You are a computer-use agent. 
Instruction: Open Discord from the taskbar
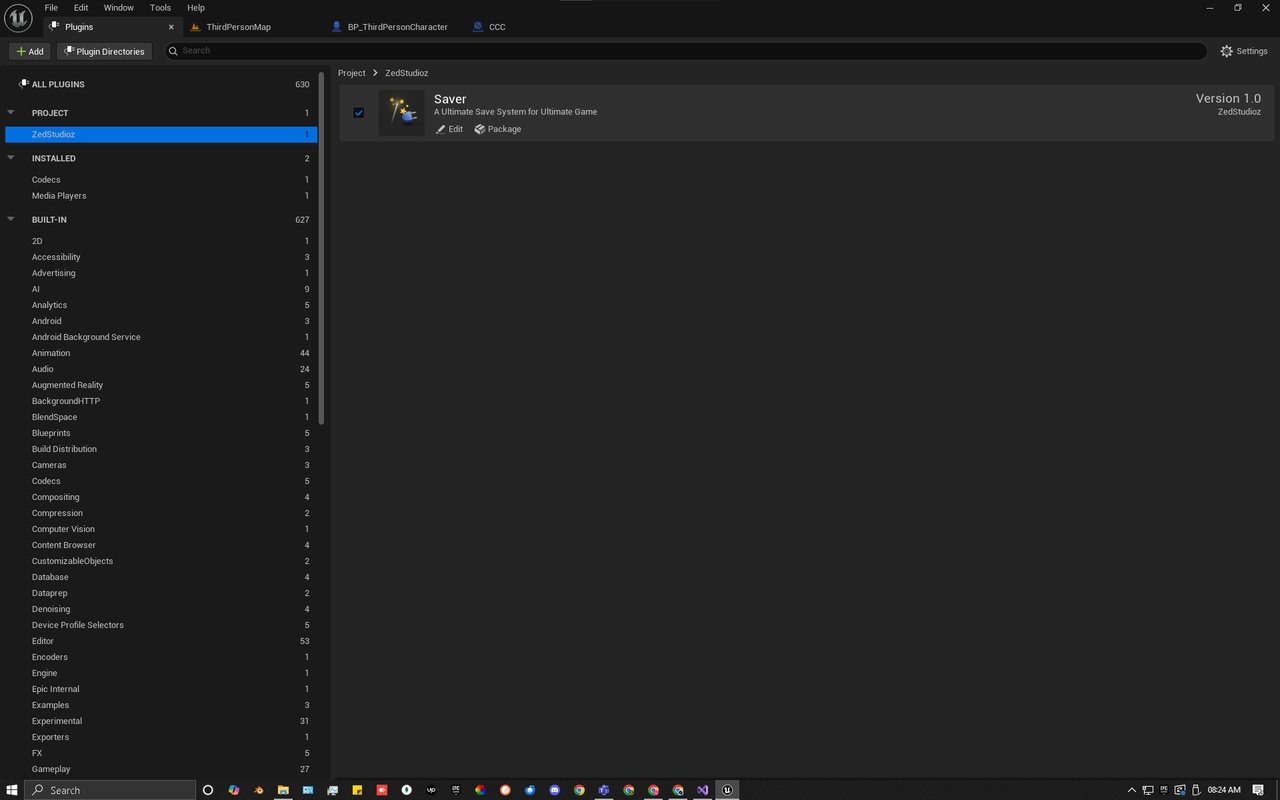click(554, 790)
